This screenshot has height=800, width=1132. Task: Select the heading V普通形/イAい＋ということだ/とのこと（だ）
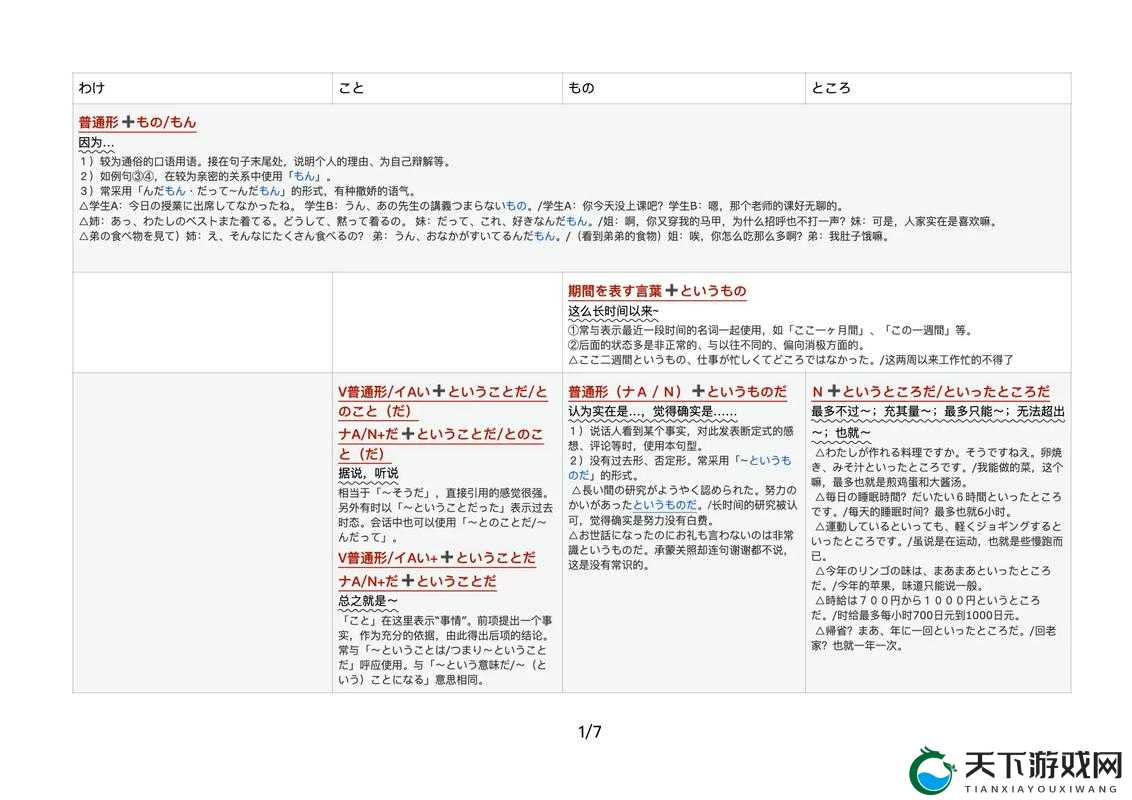point(443,401)
